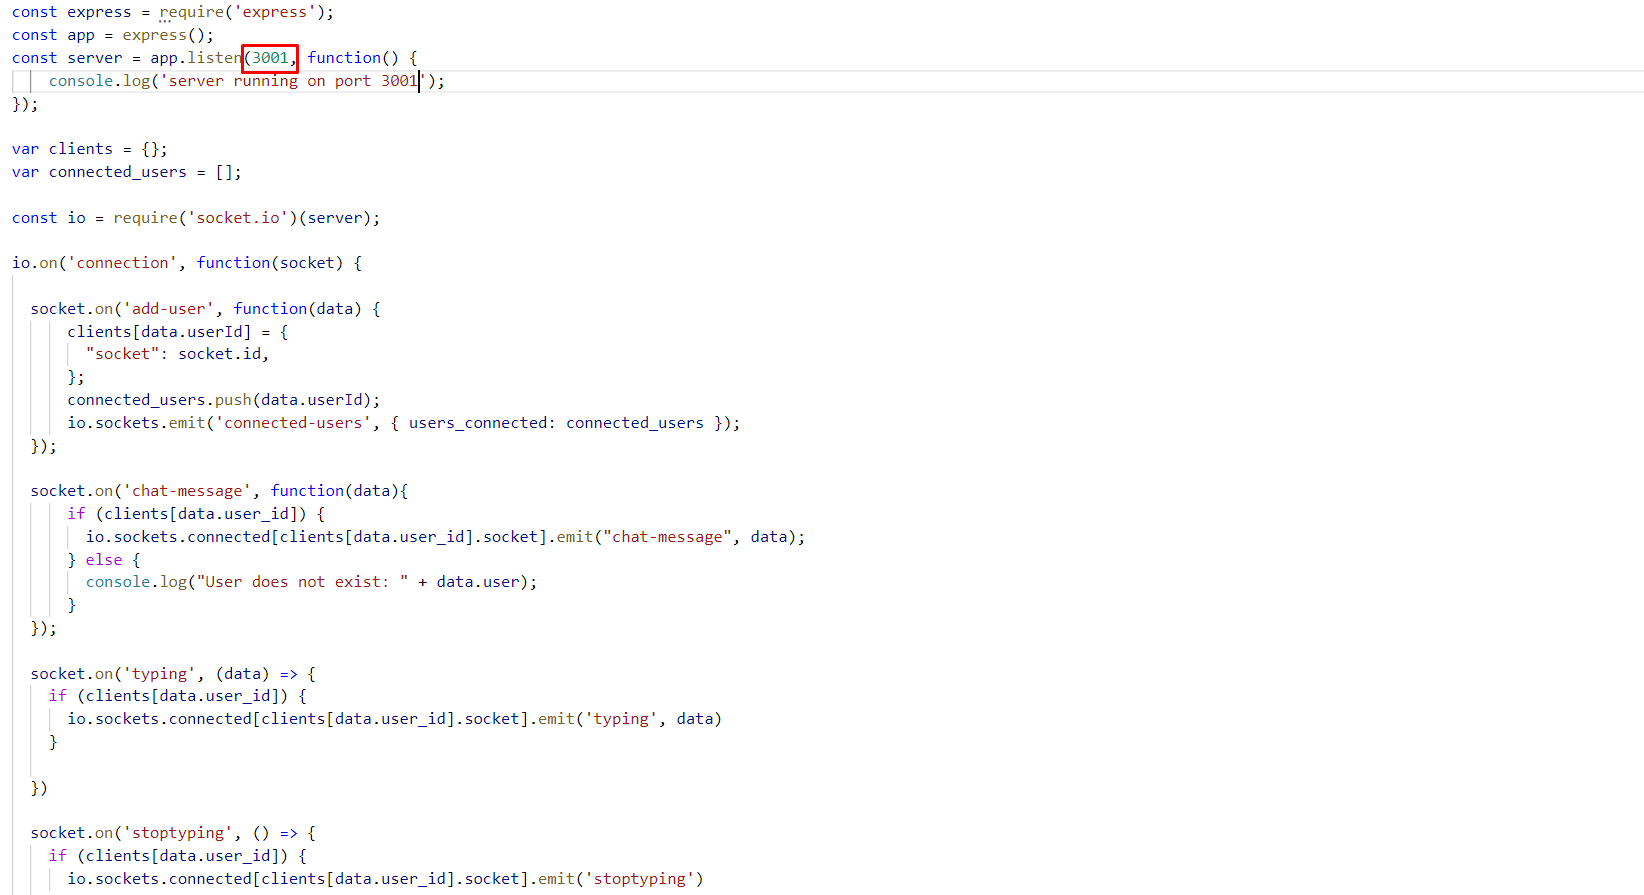Select the 'var clients = {};' line
Viewport: 1644px width, 895px height.
pyautogui.click(x=90, y=149)
